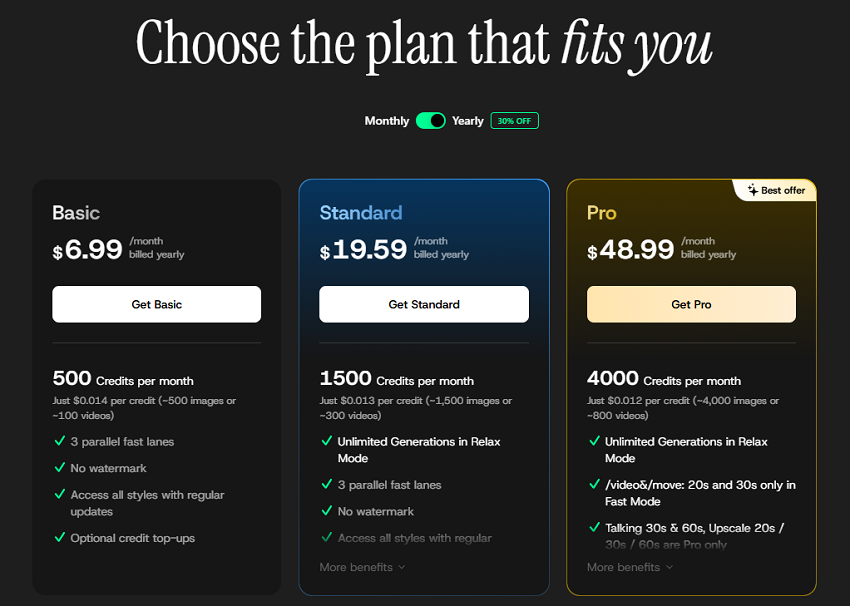Click the "Get Standard" button
850x606 pixels.
[x=424, y=304]
